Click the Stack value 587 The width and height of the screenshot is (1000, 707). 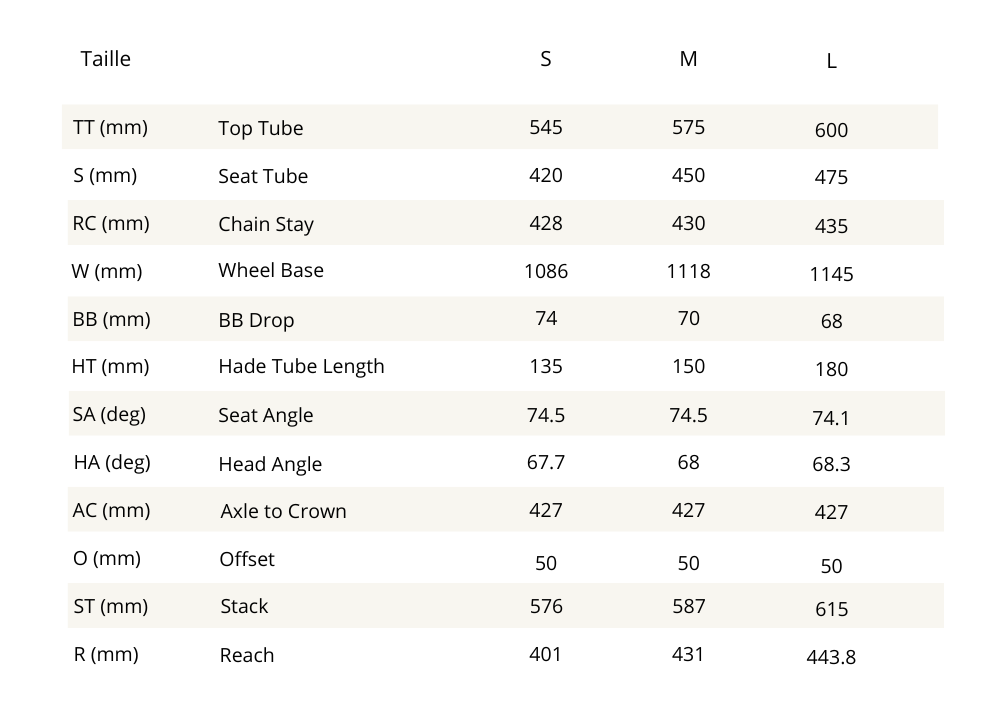[688, 606]
